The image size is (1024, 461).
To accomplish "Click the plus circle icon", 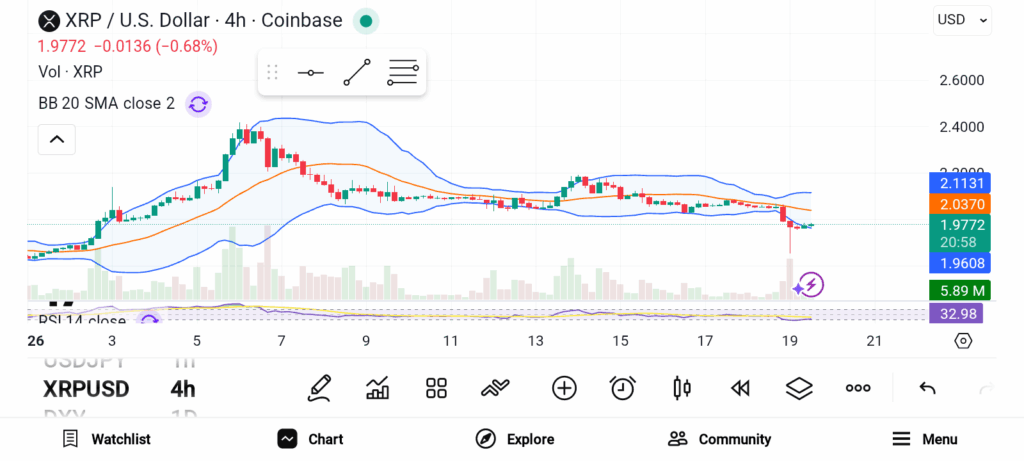I will [564, 388].
